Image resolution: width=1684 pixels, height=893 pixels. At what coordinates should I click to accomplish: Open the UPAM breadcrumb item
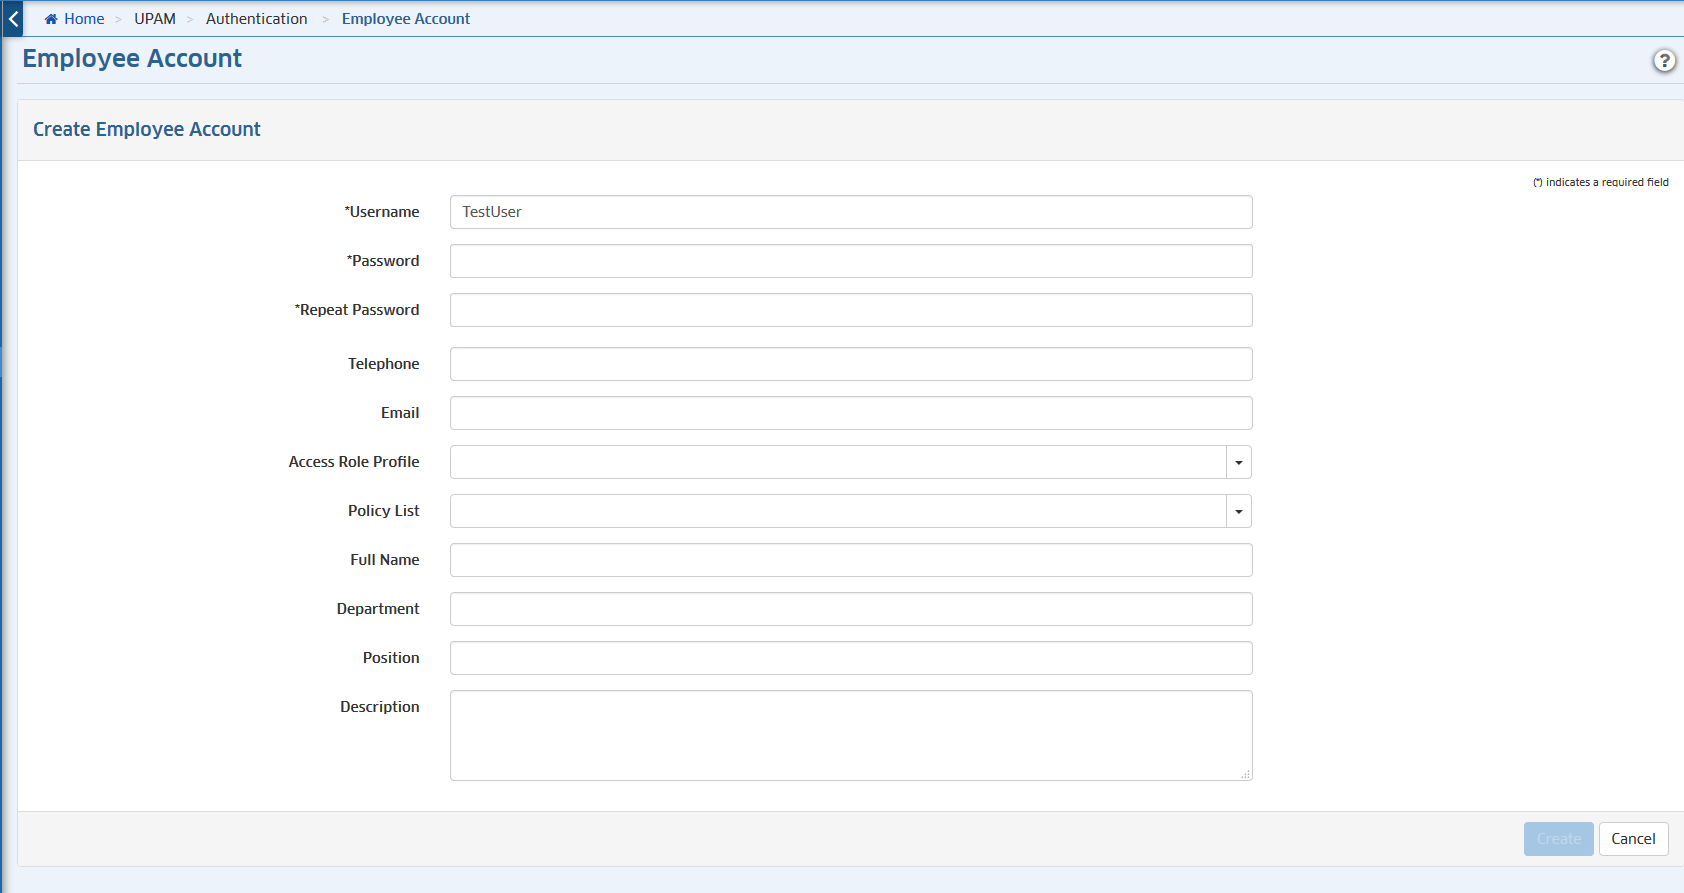click(155, 19)
